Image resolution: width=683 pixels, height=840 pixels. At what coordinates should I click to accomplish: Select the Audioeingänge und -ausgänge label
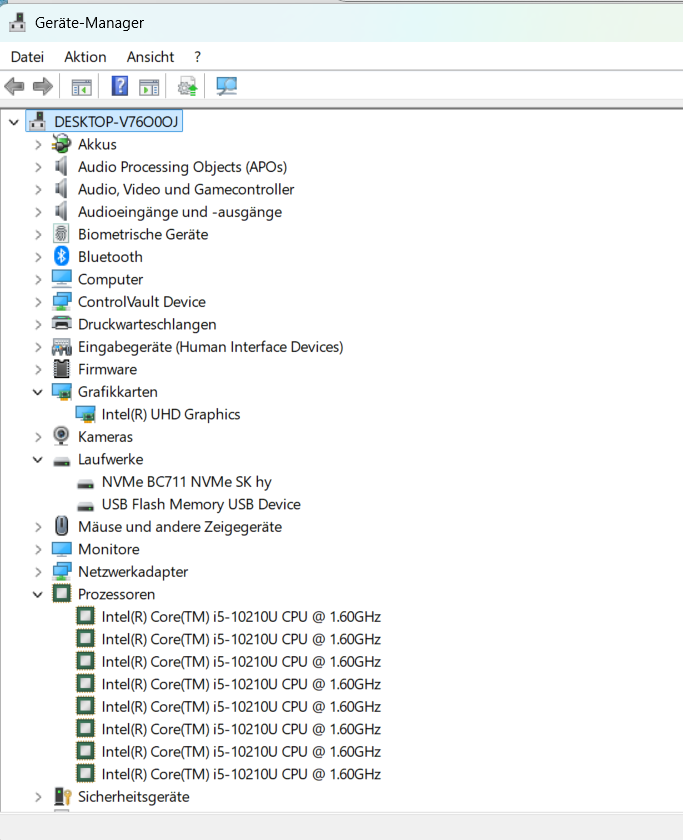coord(180,212)
